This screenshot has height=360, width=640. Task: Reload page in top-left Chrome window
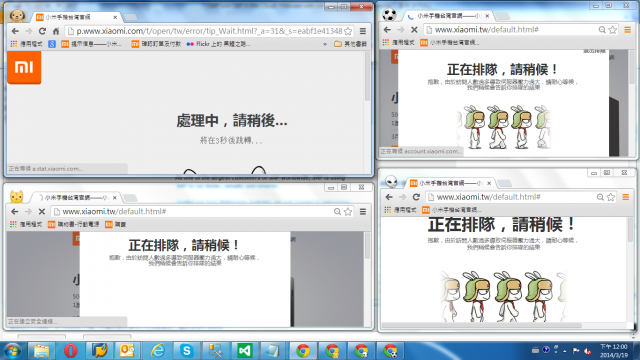tap(42, 31)
